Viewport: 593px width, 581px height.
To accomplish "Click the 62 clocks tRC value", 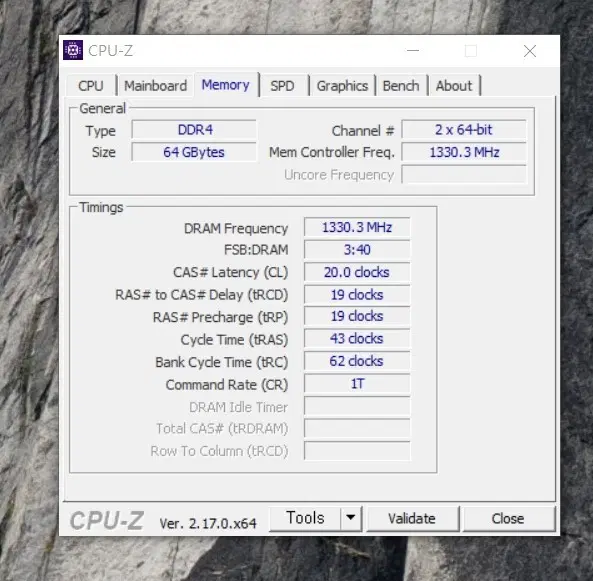I will click(x=357, y=361).
